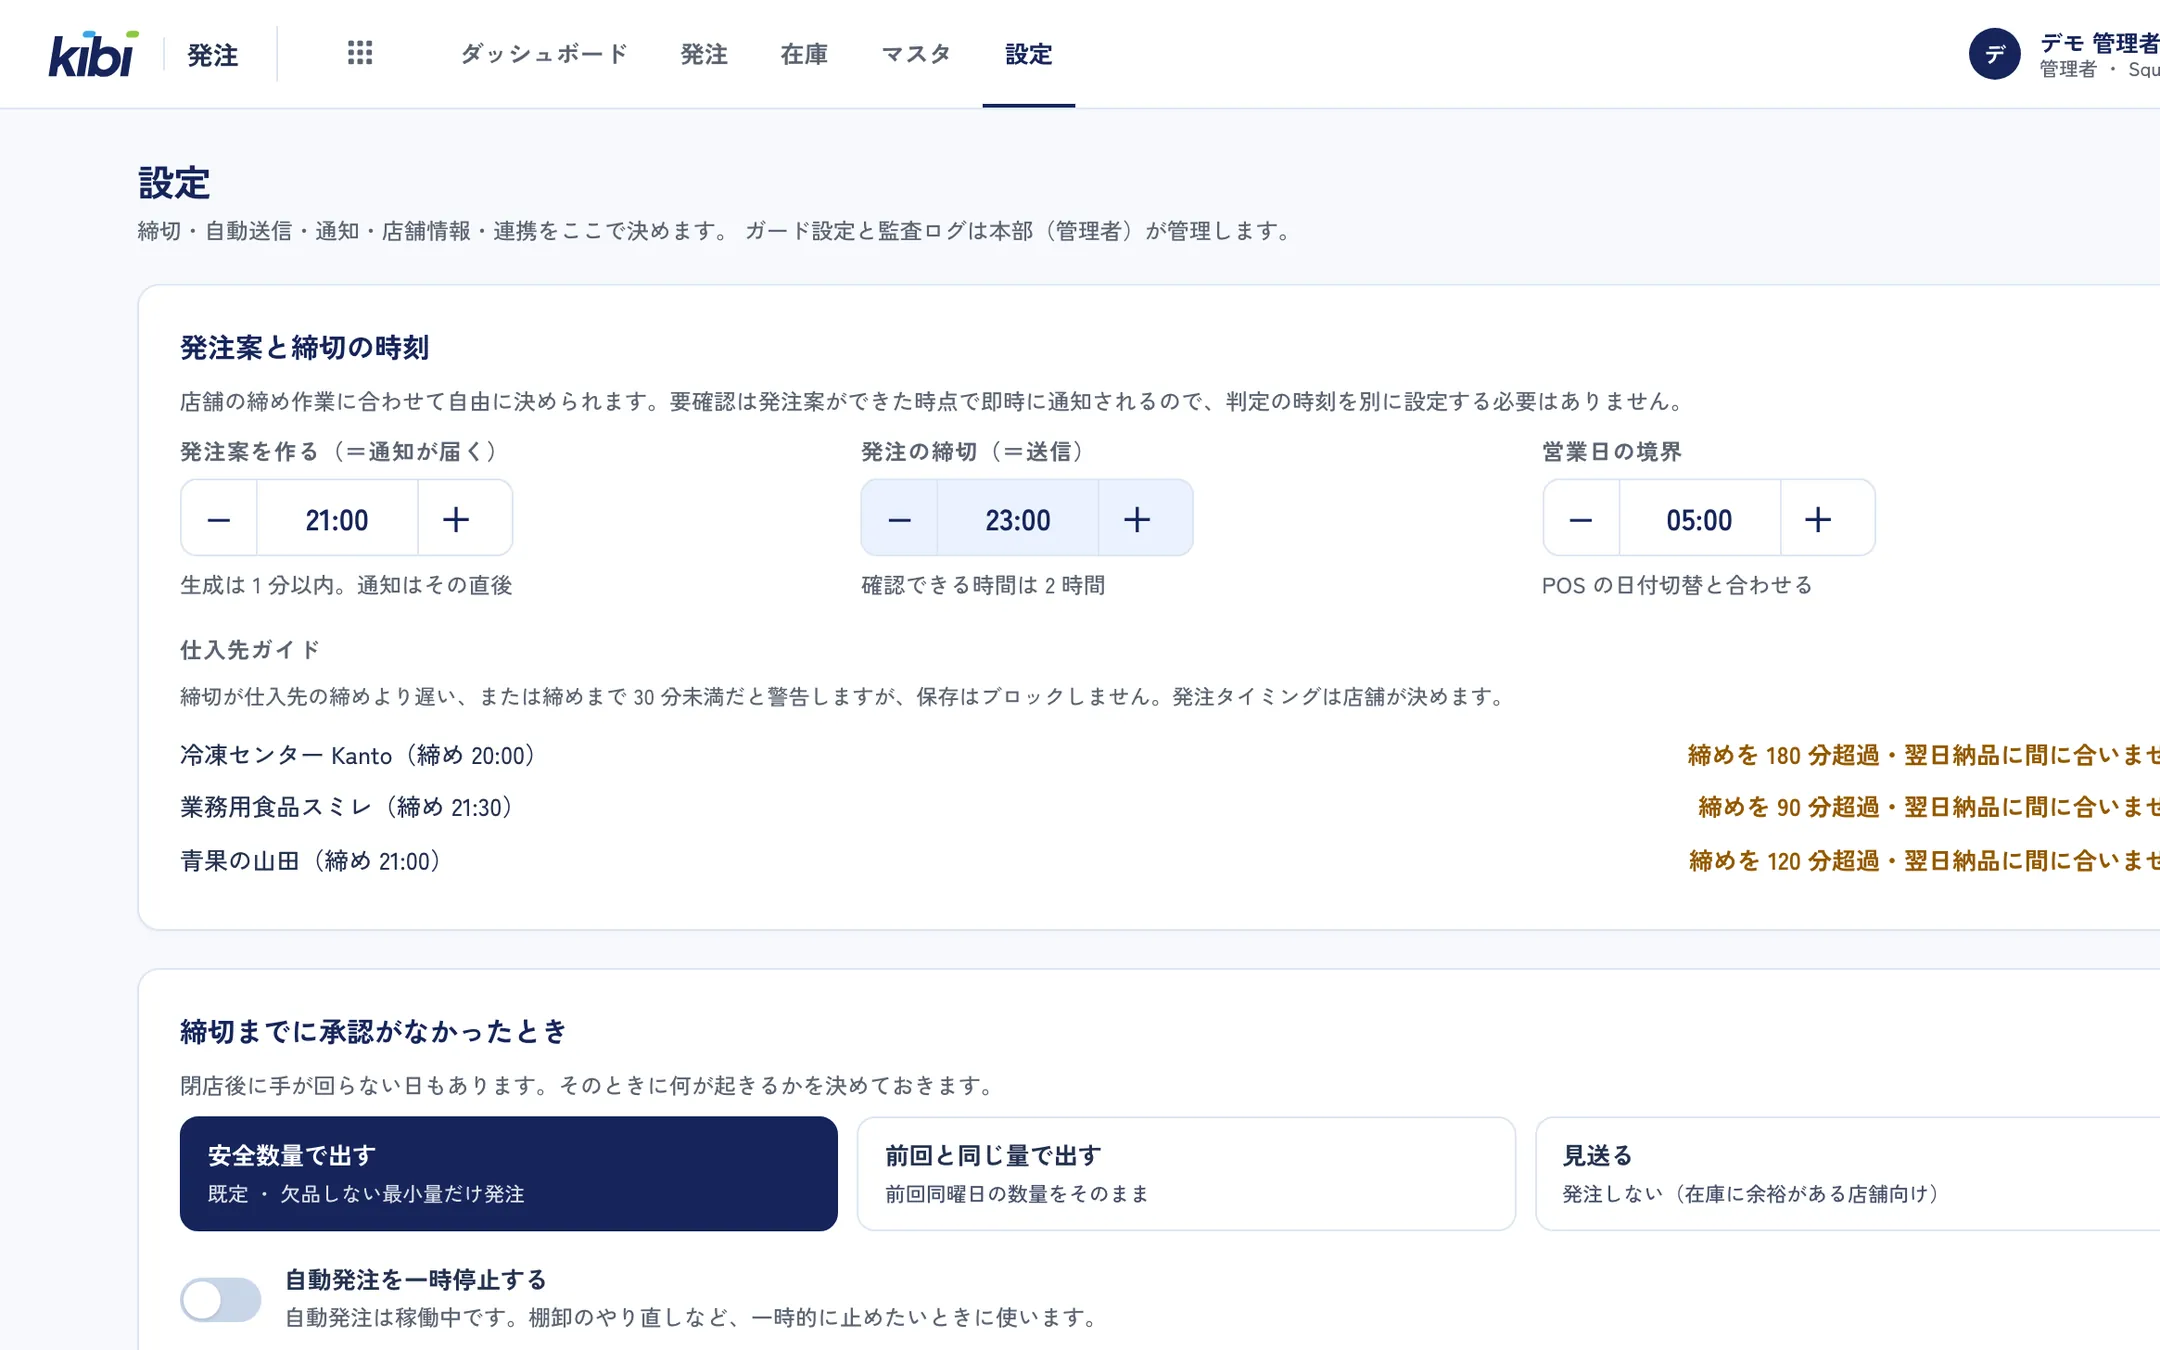2160x1350 pixels.
Task: Click 生成は 1 分以内 hint text
Action: [x=346, y=585]
